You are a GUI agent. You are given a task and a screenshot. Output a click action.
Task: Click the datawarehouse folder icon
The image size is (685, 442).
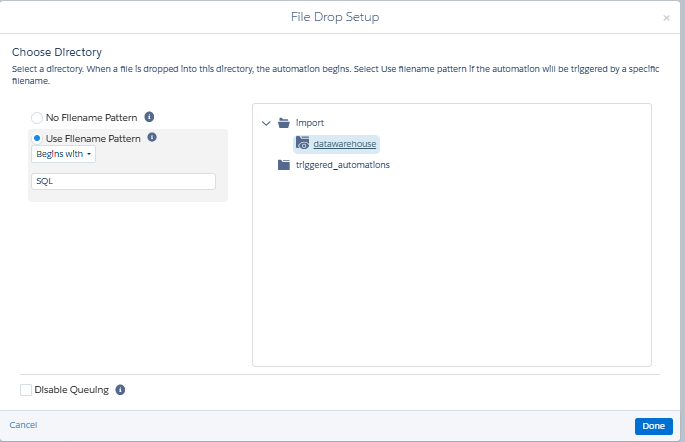pos(302,144)
